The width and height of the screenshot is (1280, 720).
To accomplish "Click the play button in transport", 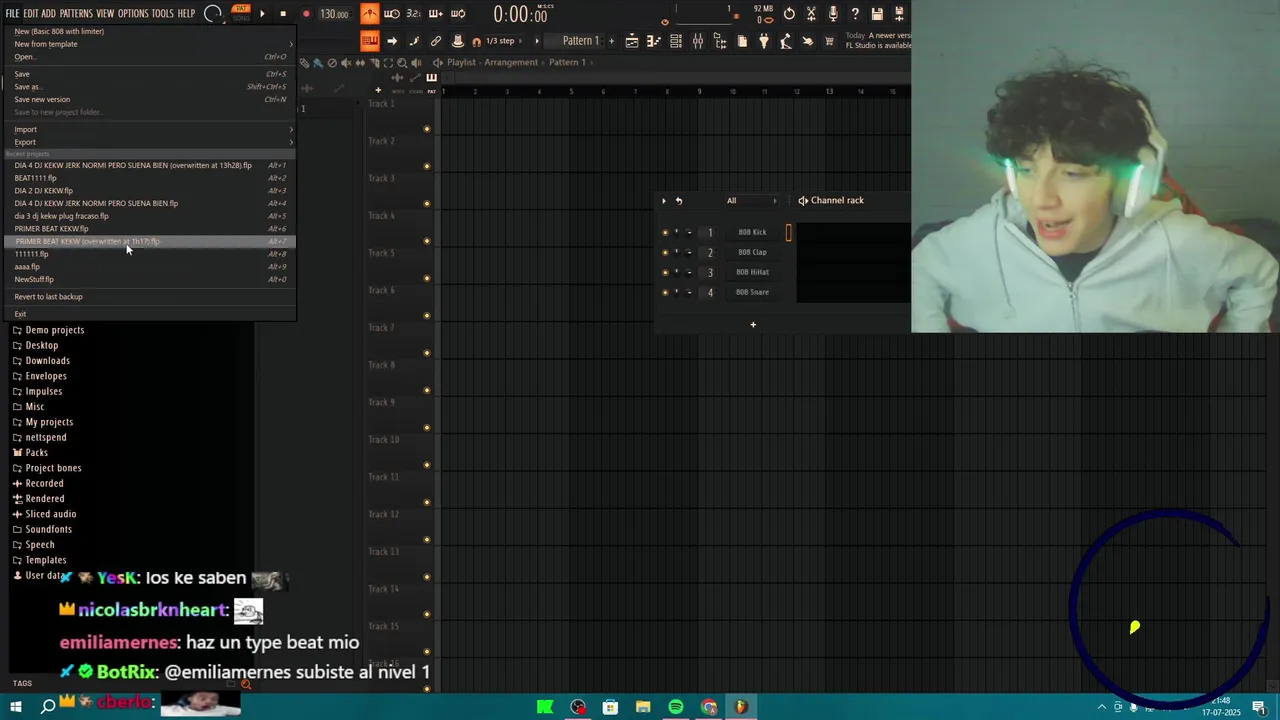I will (262, 14).
